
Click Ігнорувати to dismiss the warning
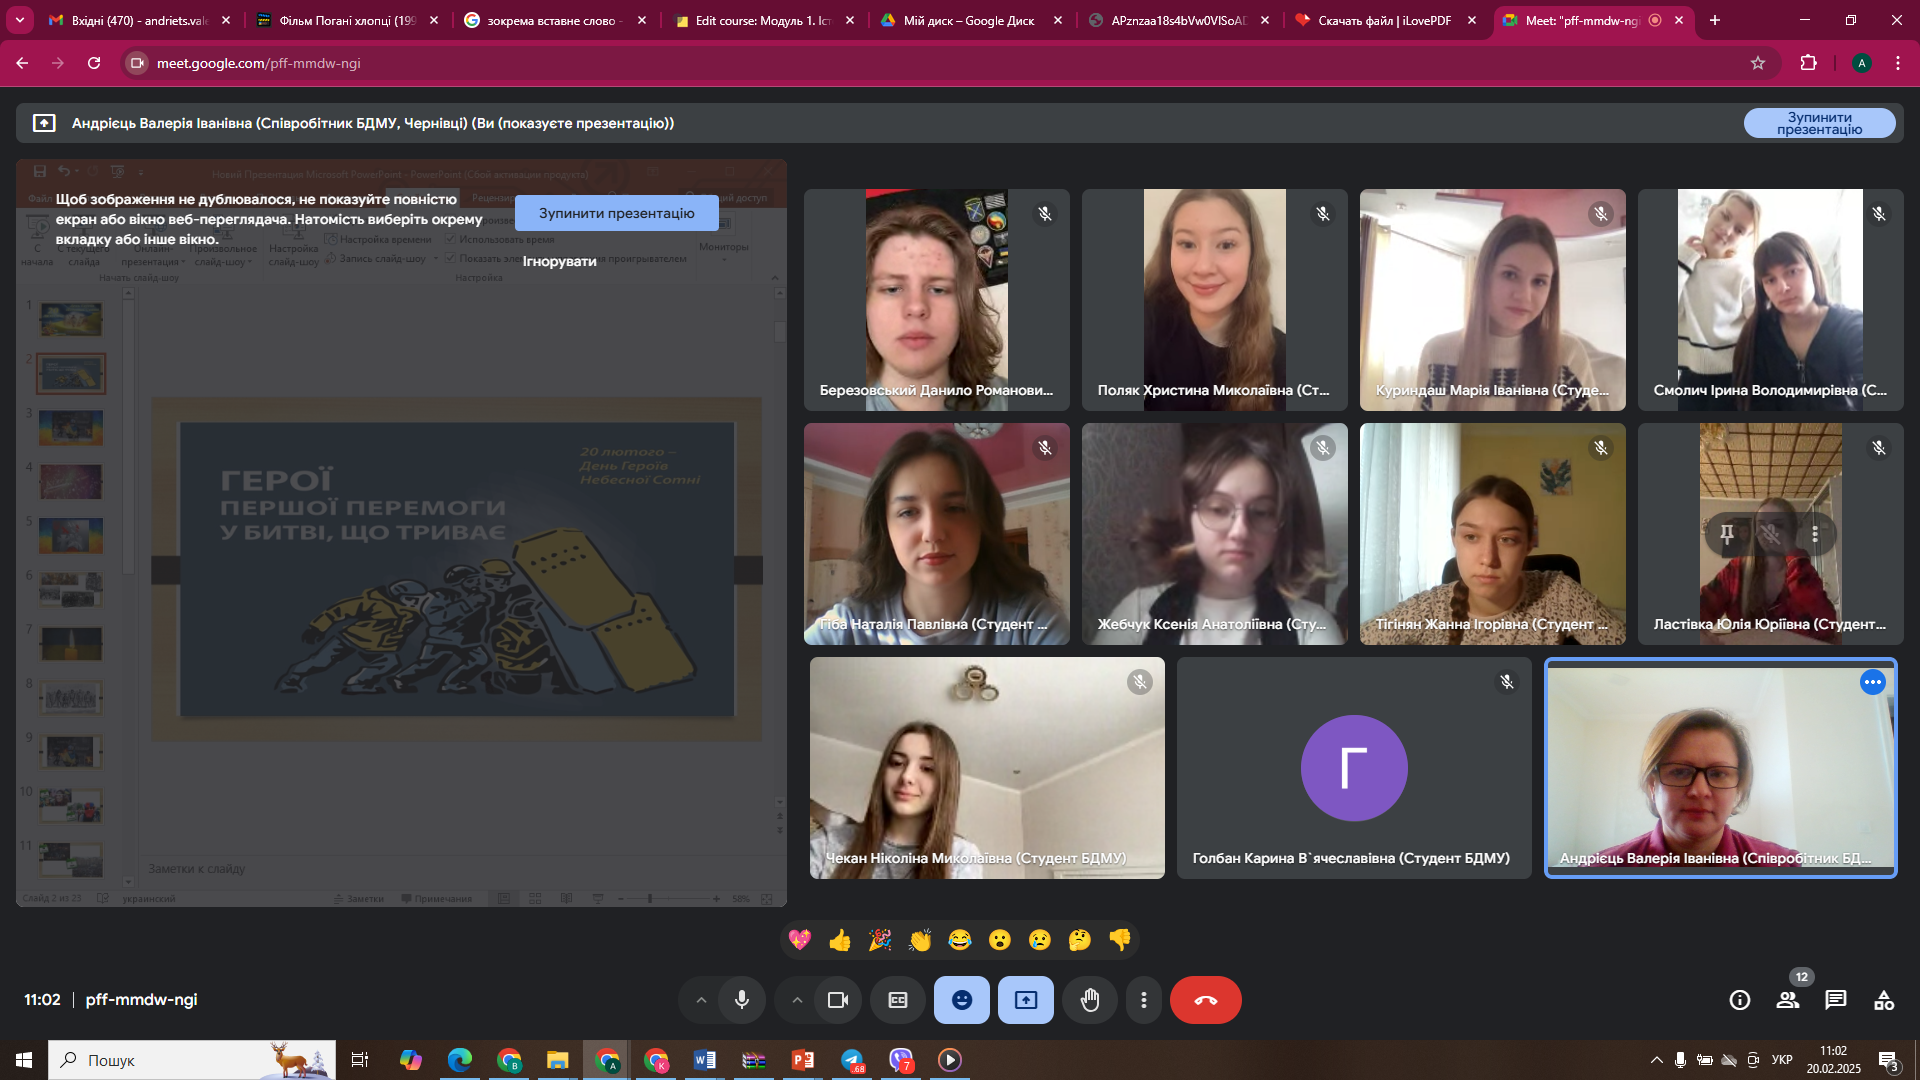(x=560, y=261)
